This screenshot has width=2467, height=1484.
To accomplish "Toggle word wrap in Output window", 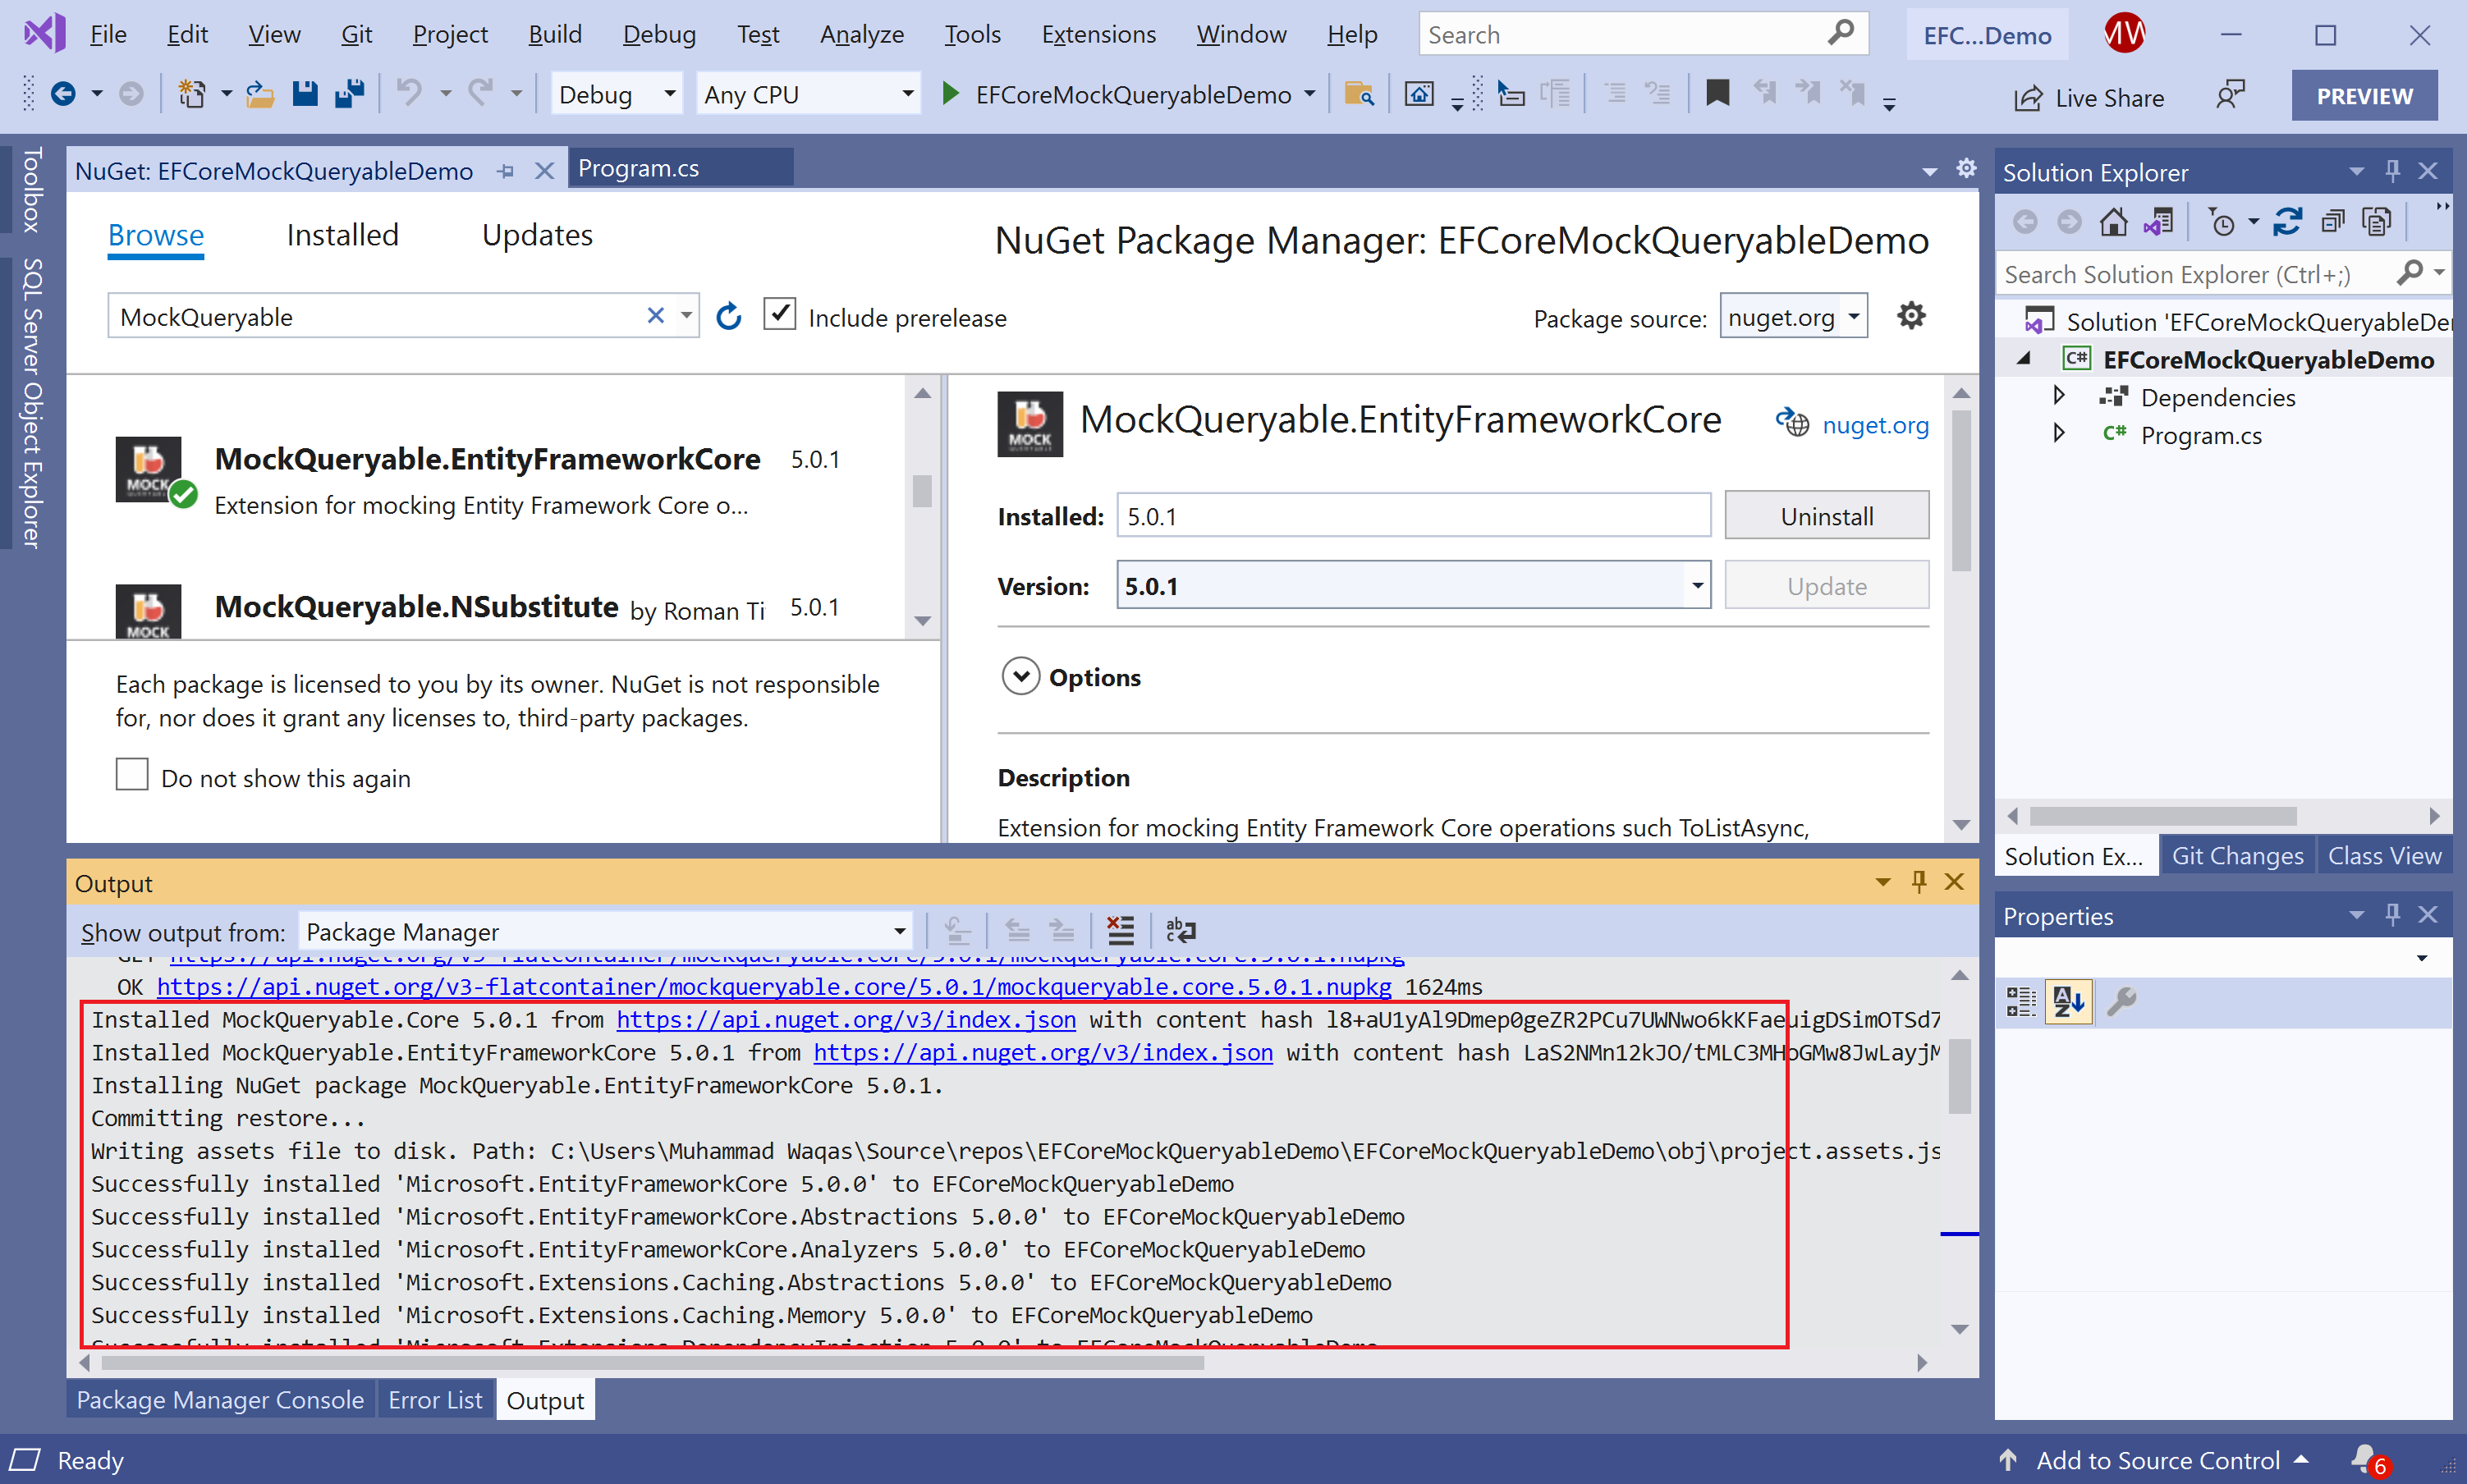I will point(1180,931).
